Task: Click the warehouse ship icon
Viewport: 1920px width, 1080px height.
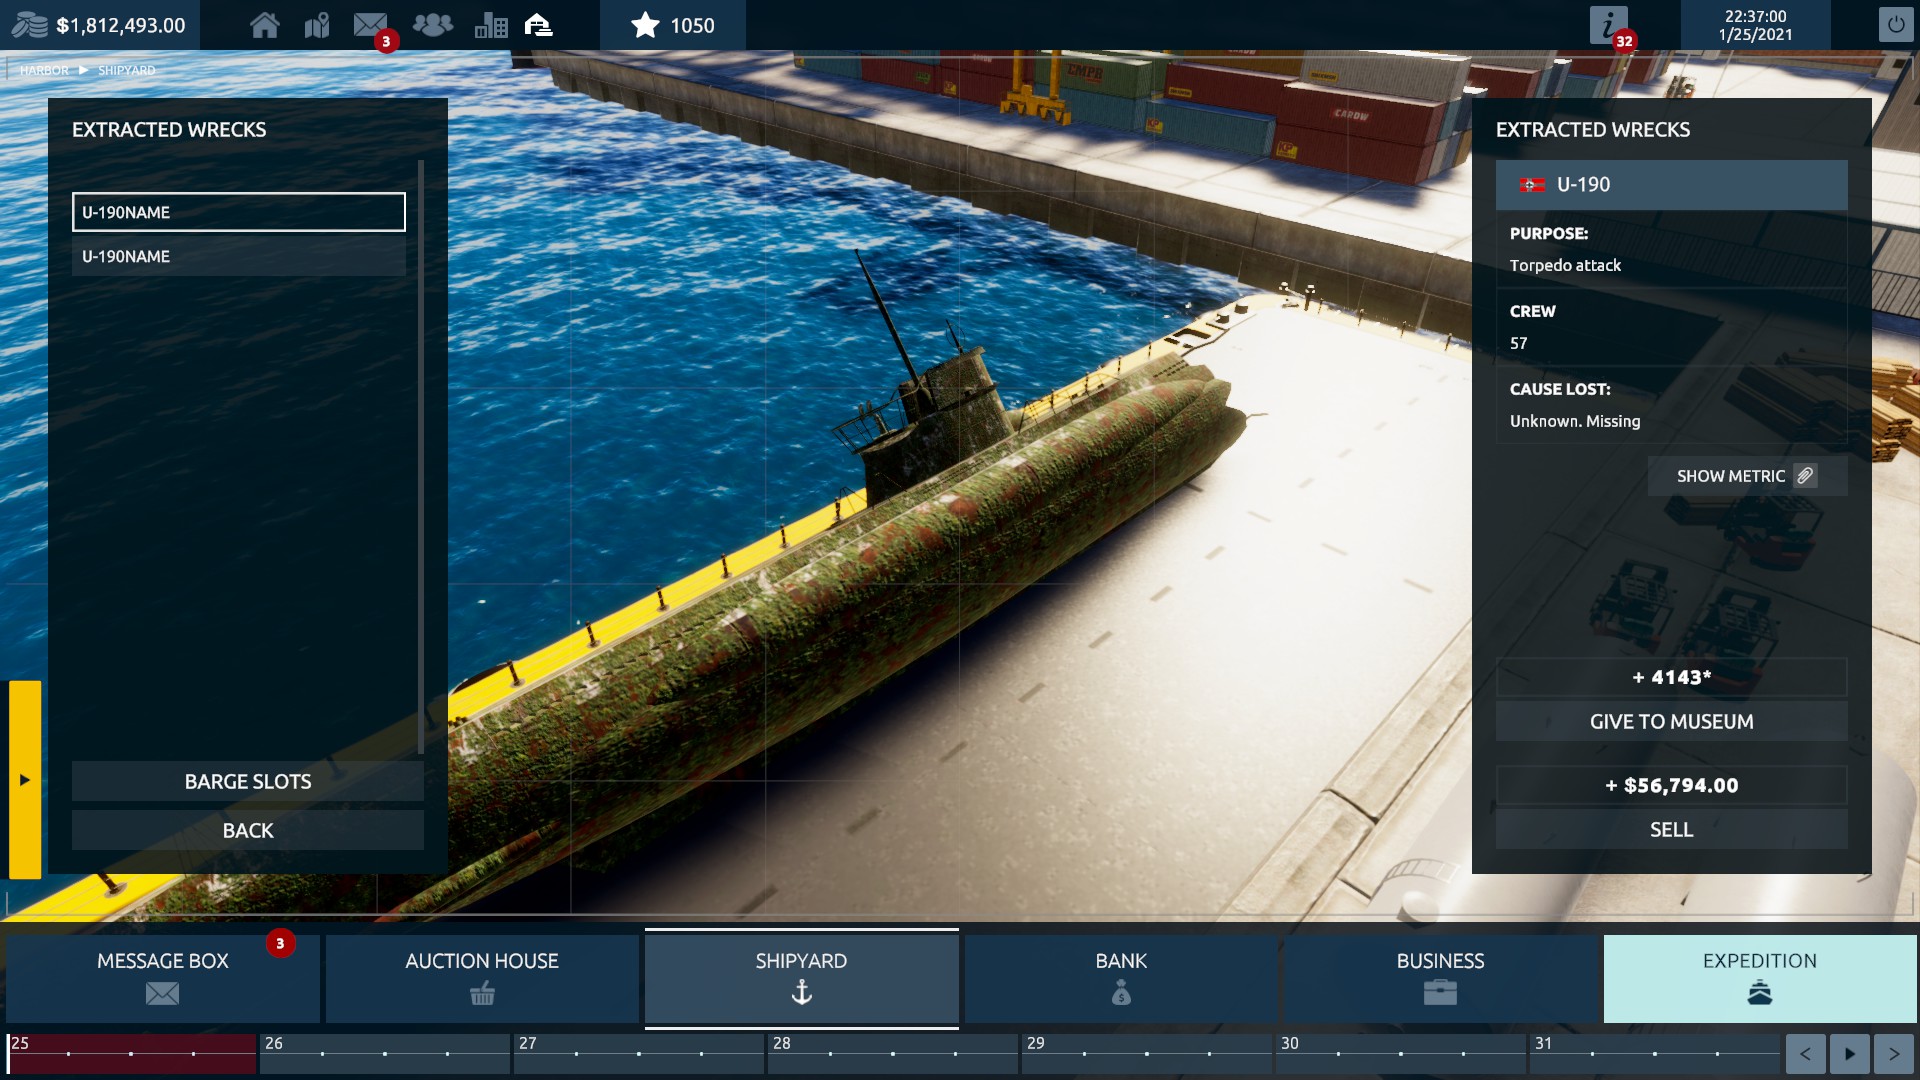Action: point(539,25)
